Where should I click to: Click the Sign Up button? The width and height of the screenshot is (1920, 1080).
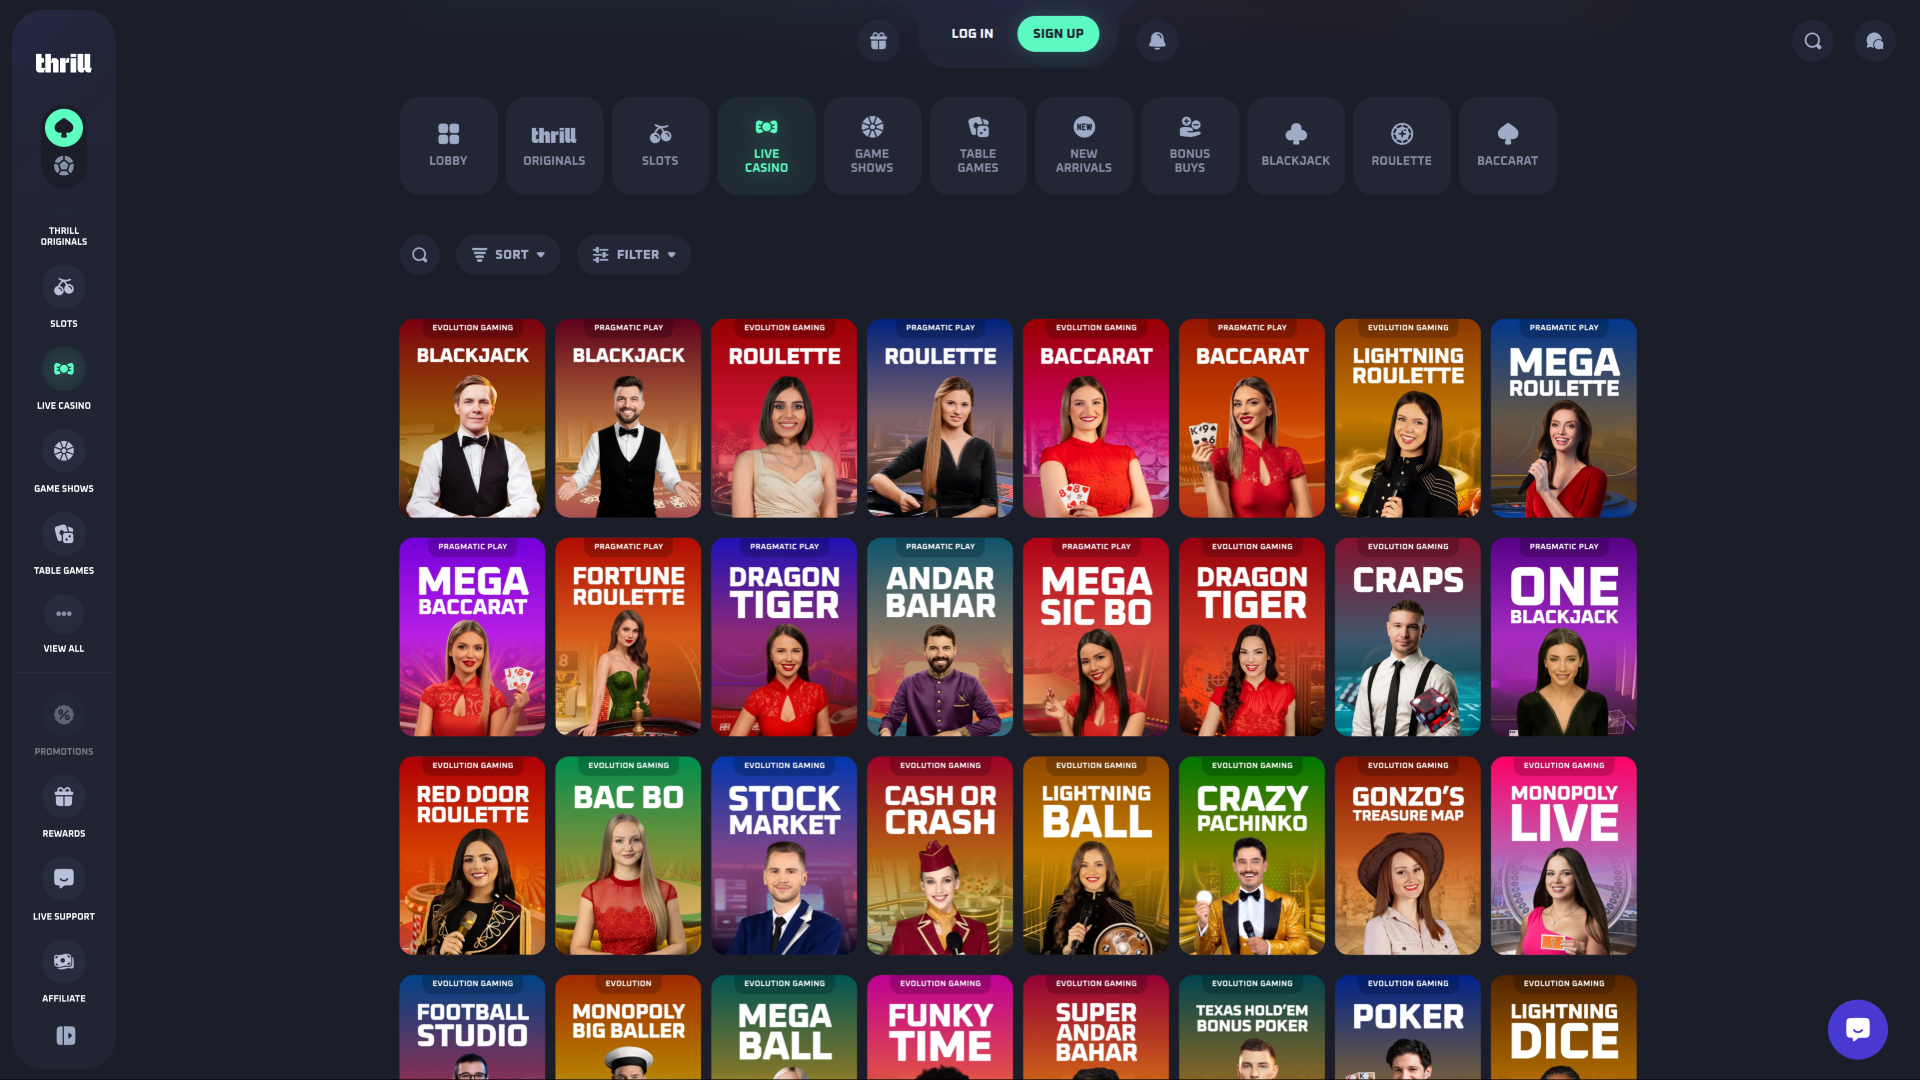click(1058, 33)
